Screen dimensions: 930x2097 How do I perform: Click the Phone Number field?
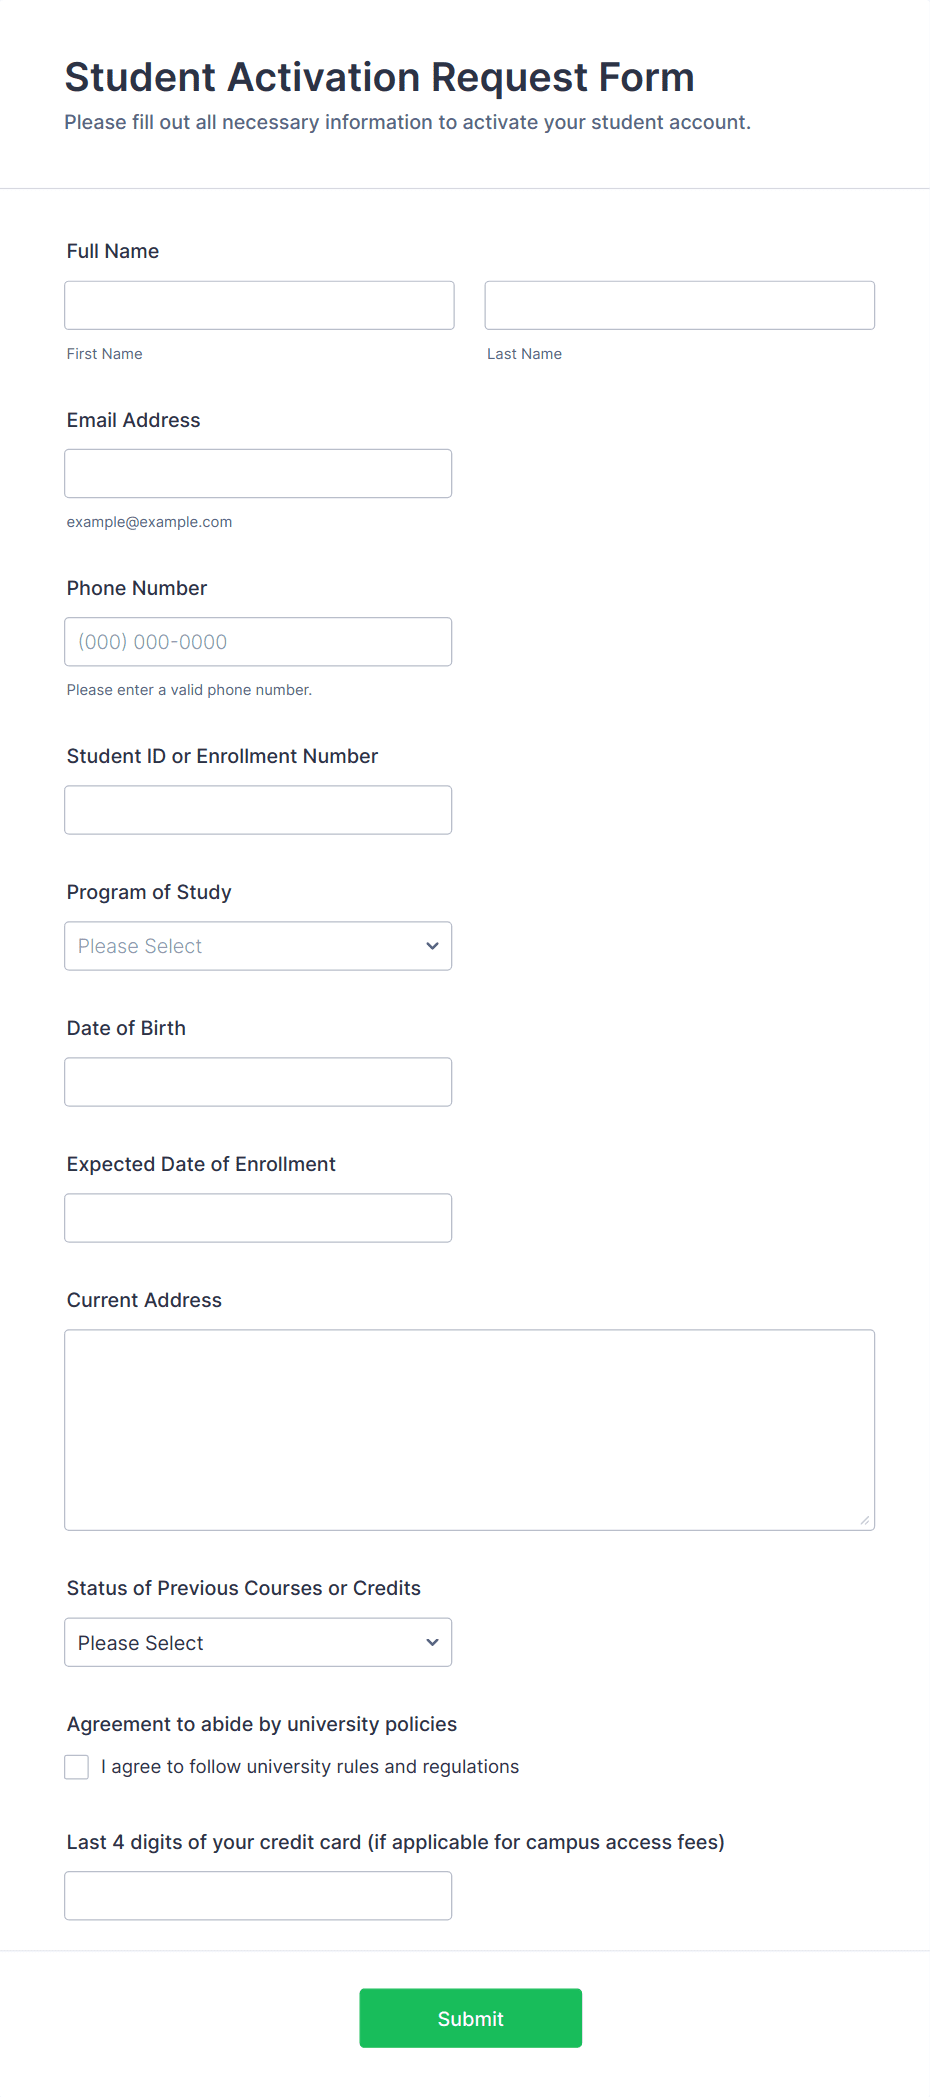point(258,642)
